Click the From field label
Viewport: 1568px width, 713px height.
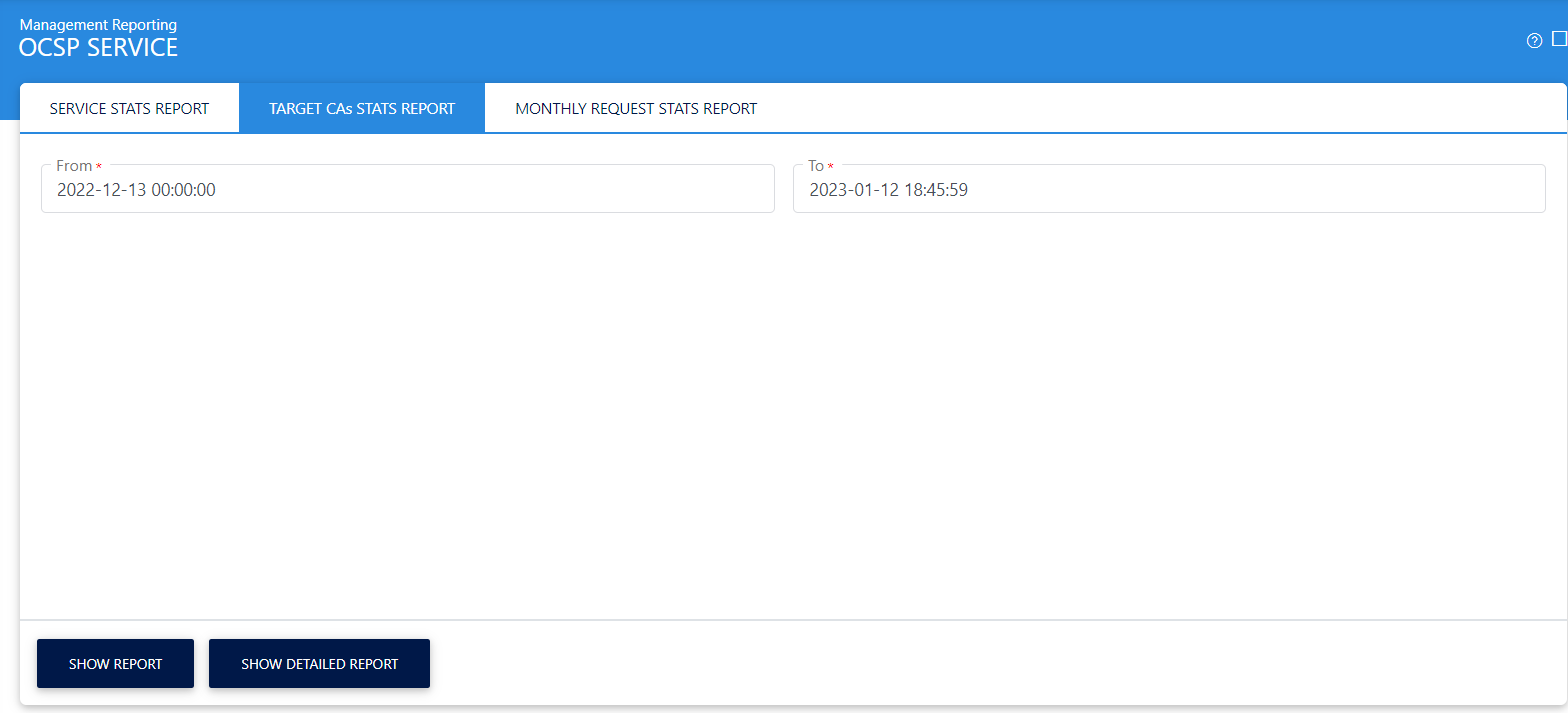point(73,166)
